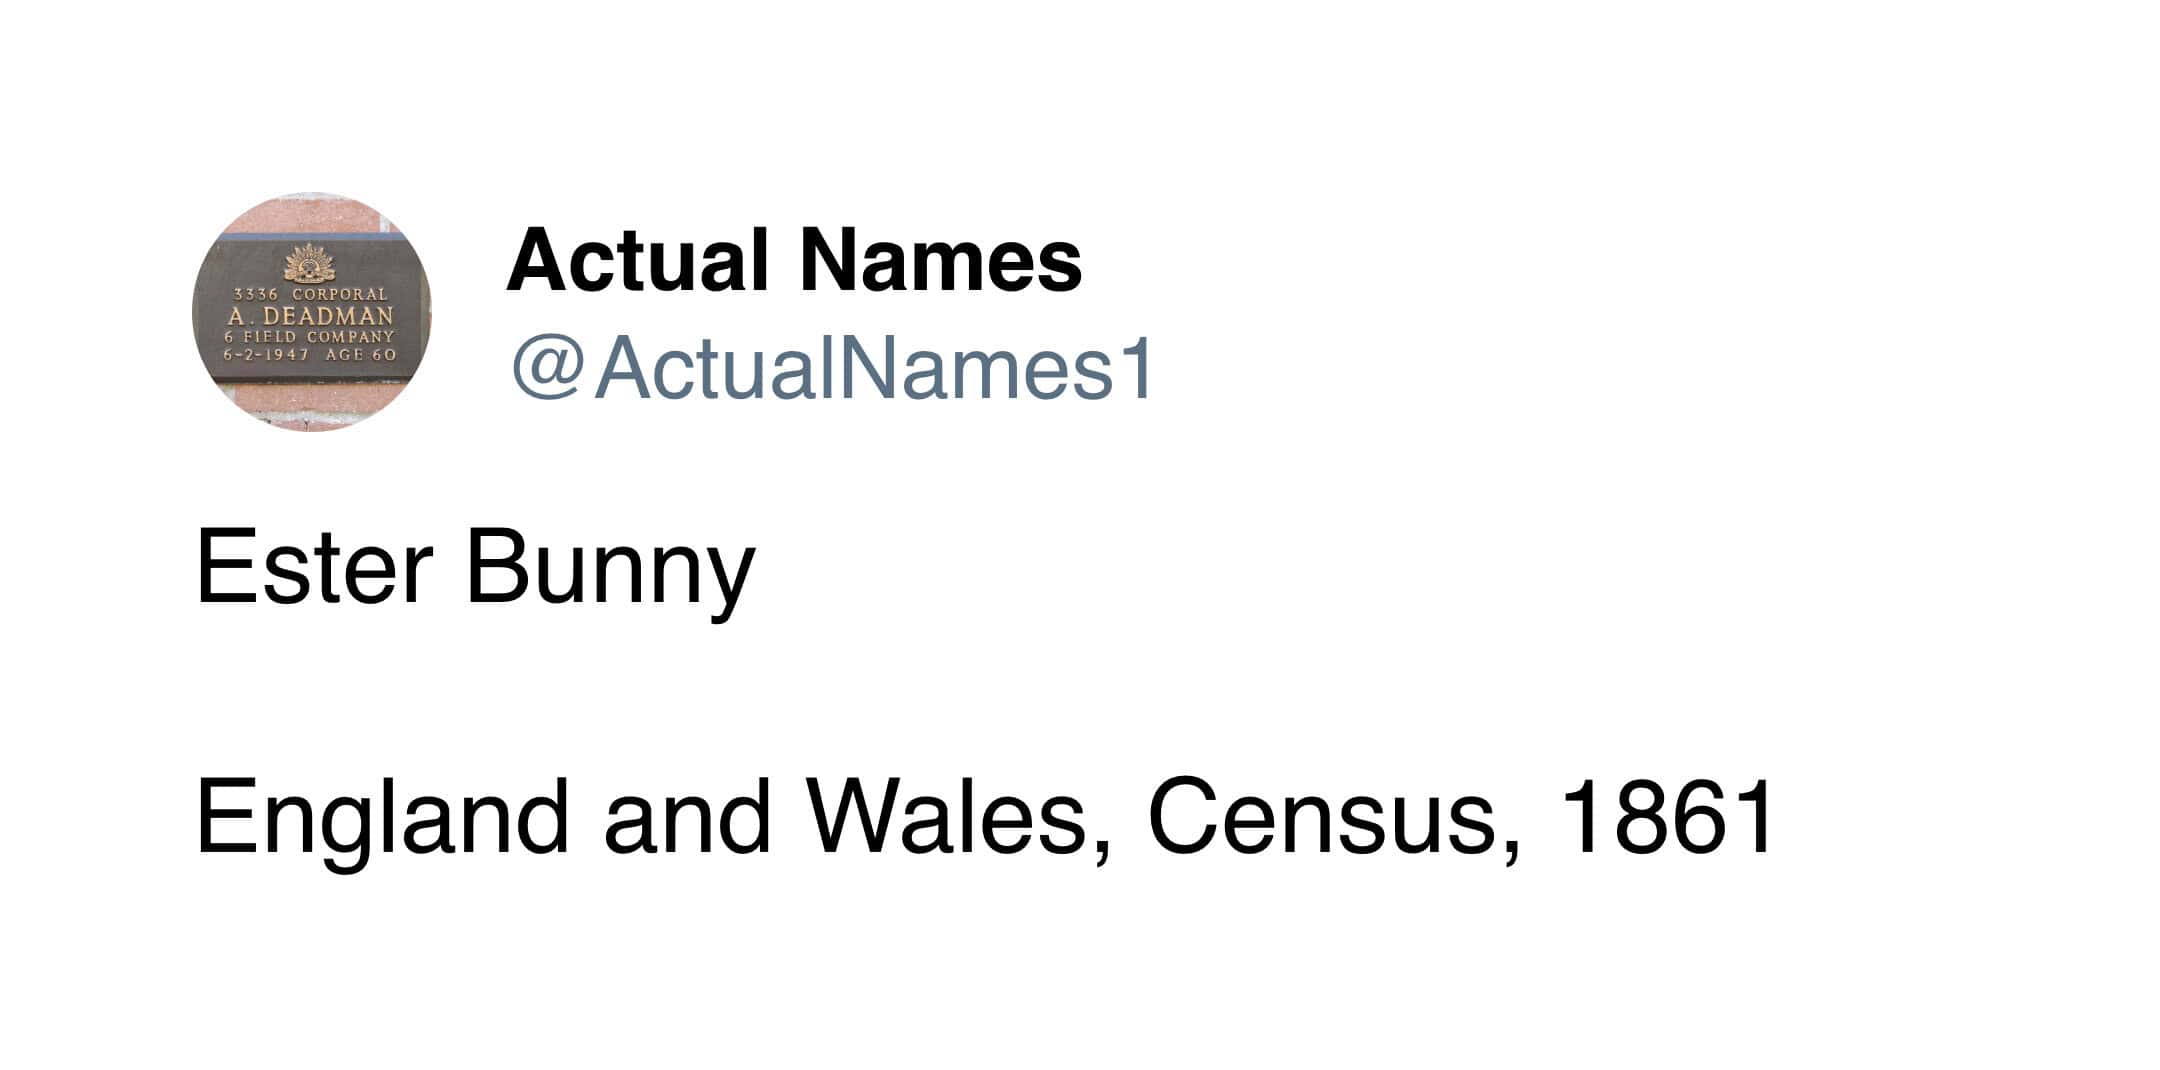
Task: Click the Actual Names profile avatar
Action: click(311, 312)
